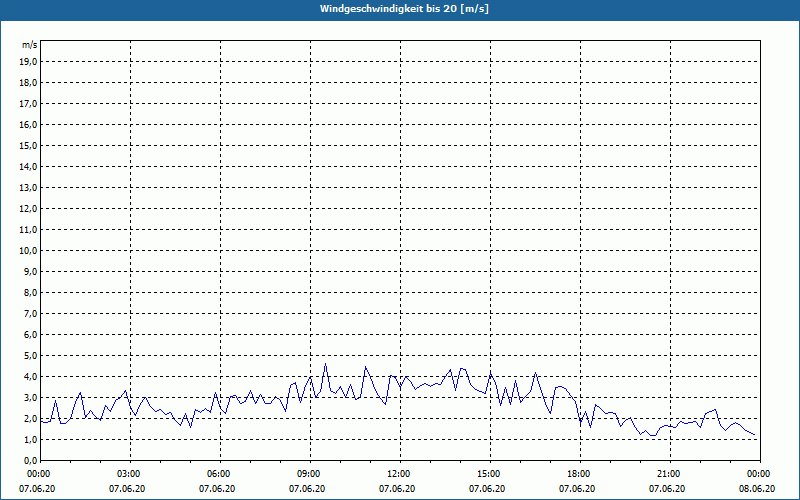Click the "6,0" y-axis value
Image resolution: width=800 pixels, height=500 pixels.
30,334
